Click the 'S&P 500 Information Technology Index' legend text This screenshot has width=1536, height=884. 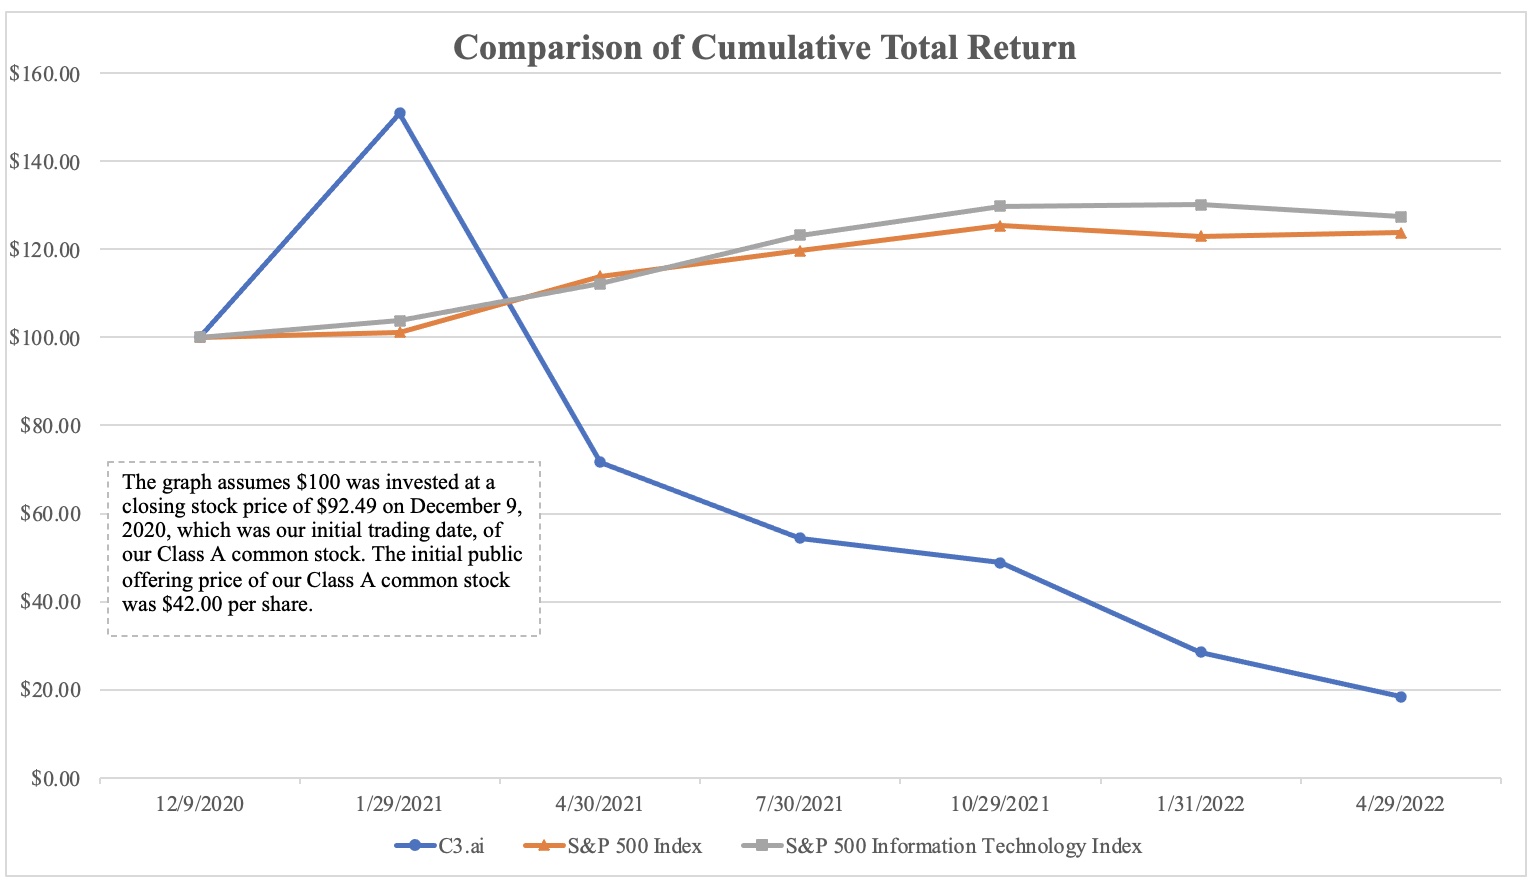963,846
